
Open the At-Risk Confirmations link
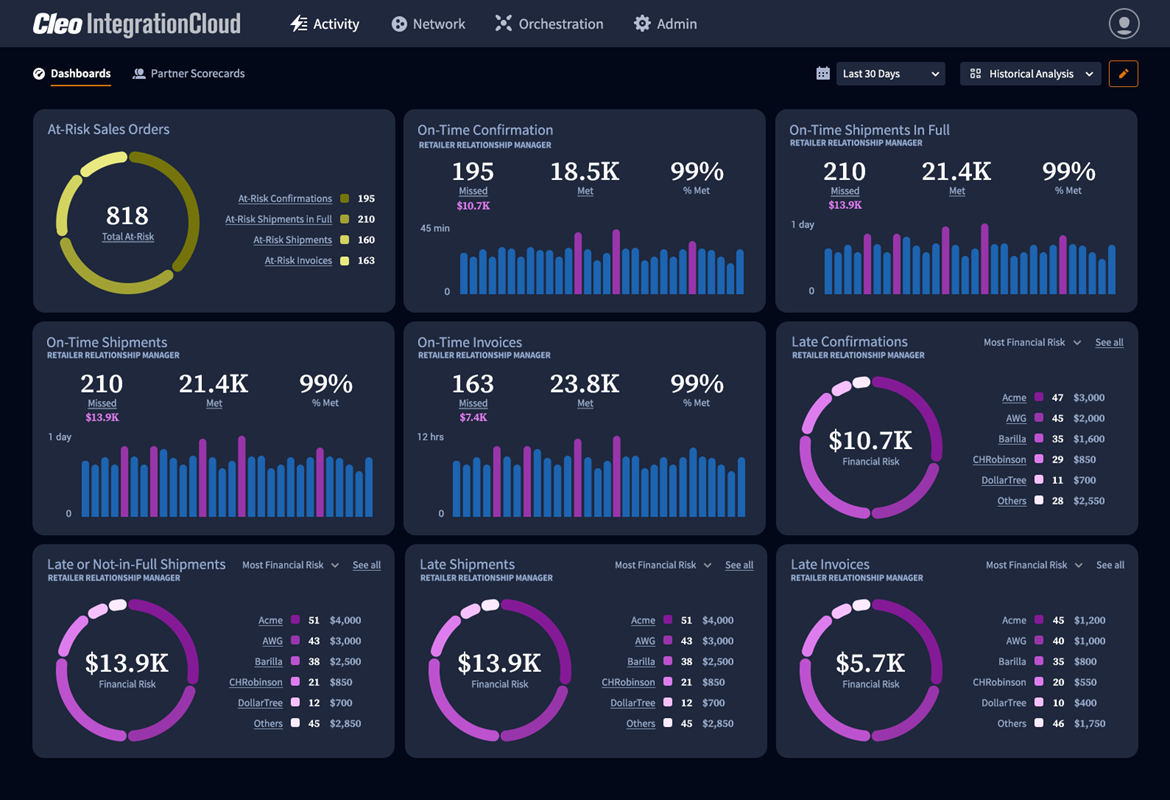[x=285, y=199]
